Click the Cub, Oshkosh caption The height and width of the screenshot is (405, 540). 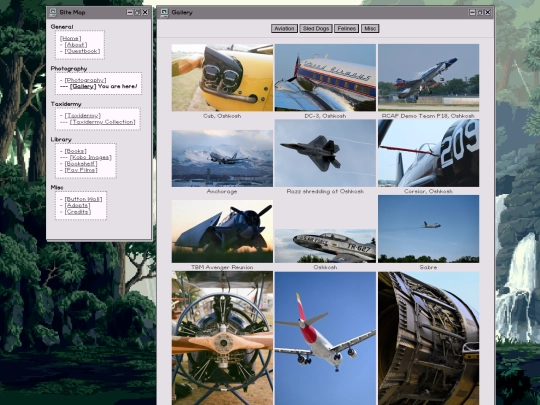point(222,116)
